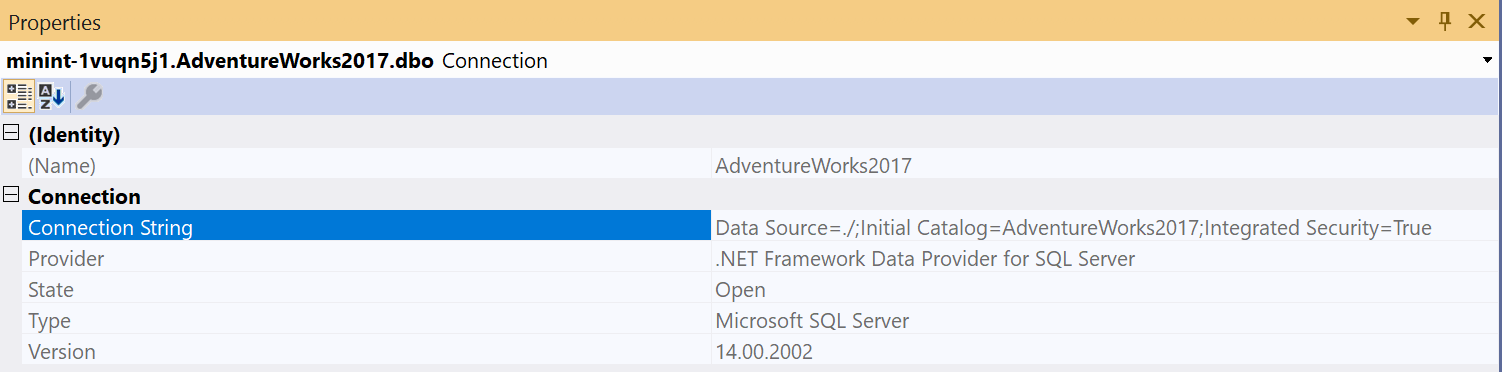Click the AdventureWorks2017 name value

[x=813, y=165]
